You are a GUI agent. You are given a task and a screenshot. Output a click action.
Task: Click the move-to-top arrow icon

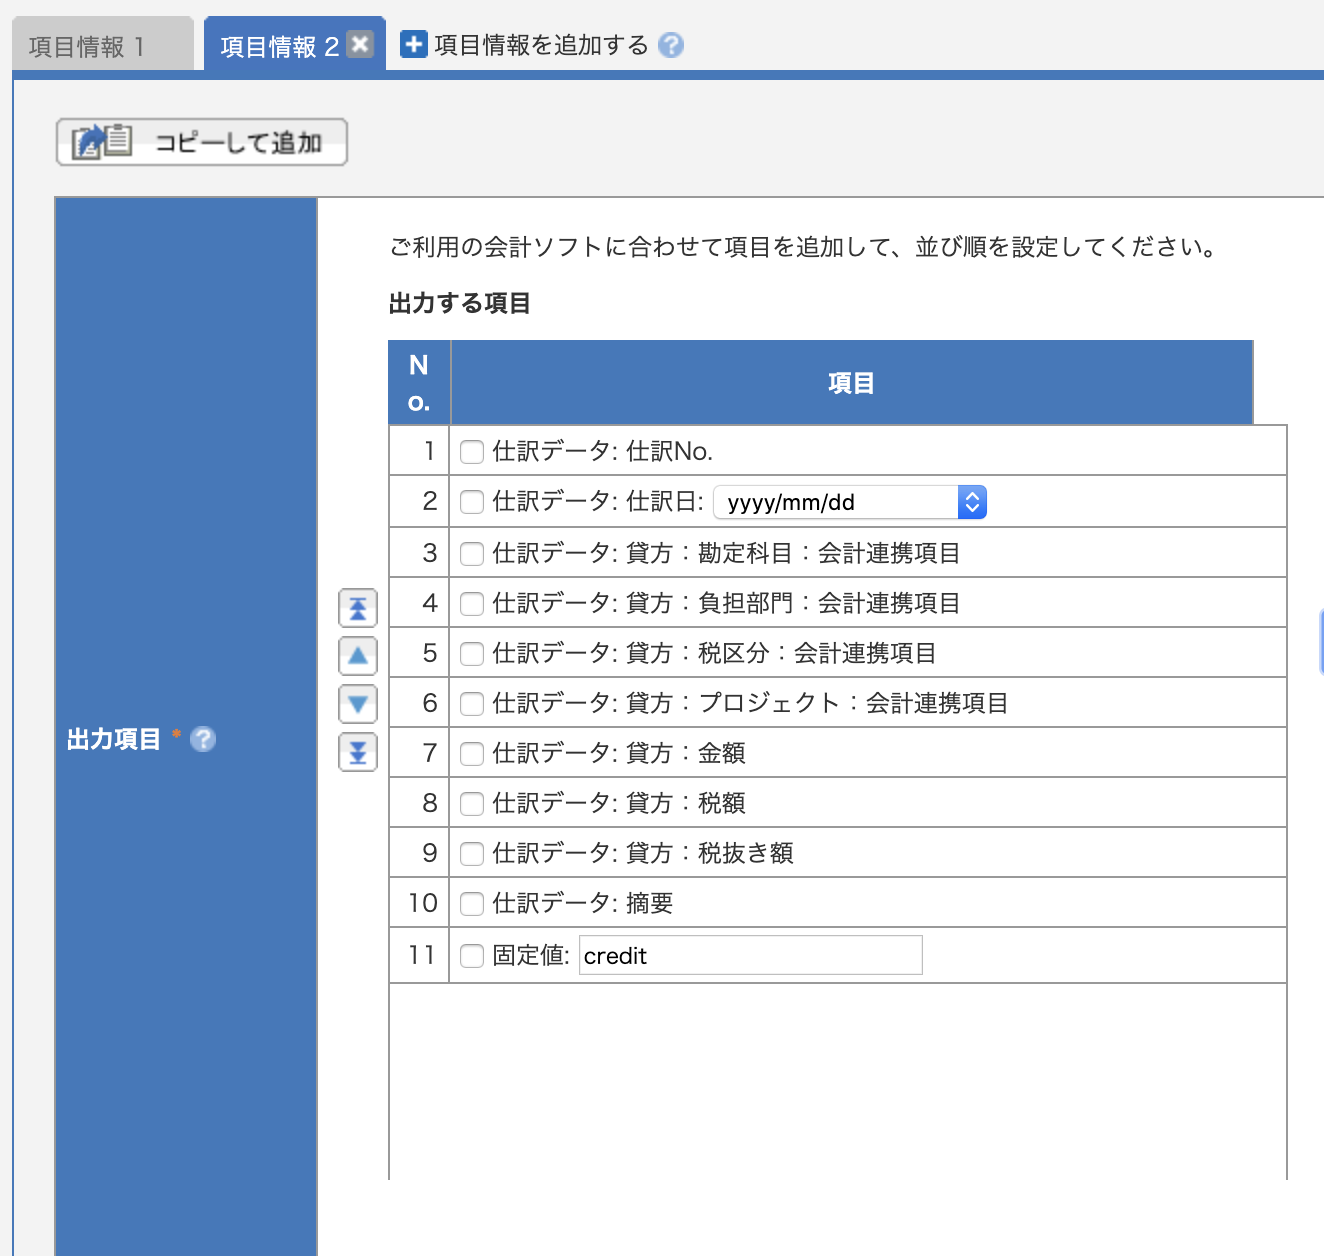[x=358, y=608]
